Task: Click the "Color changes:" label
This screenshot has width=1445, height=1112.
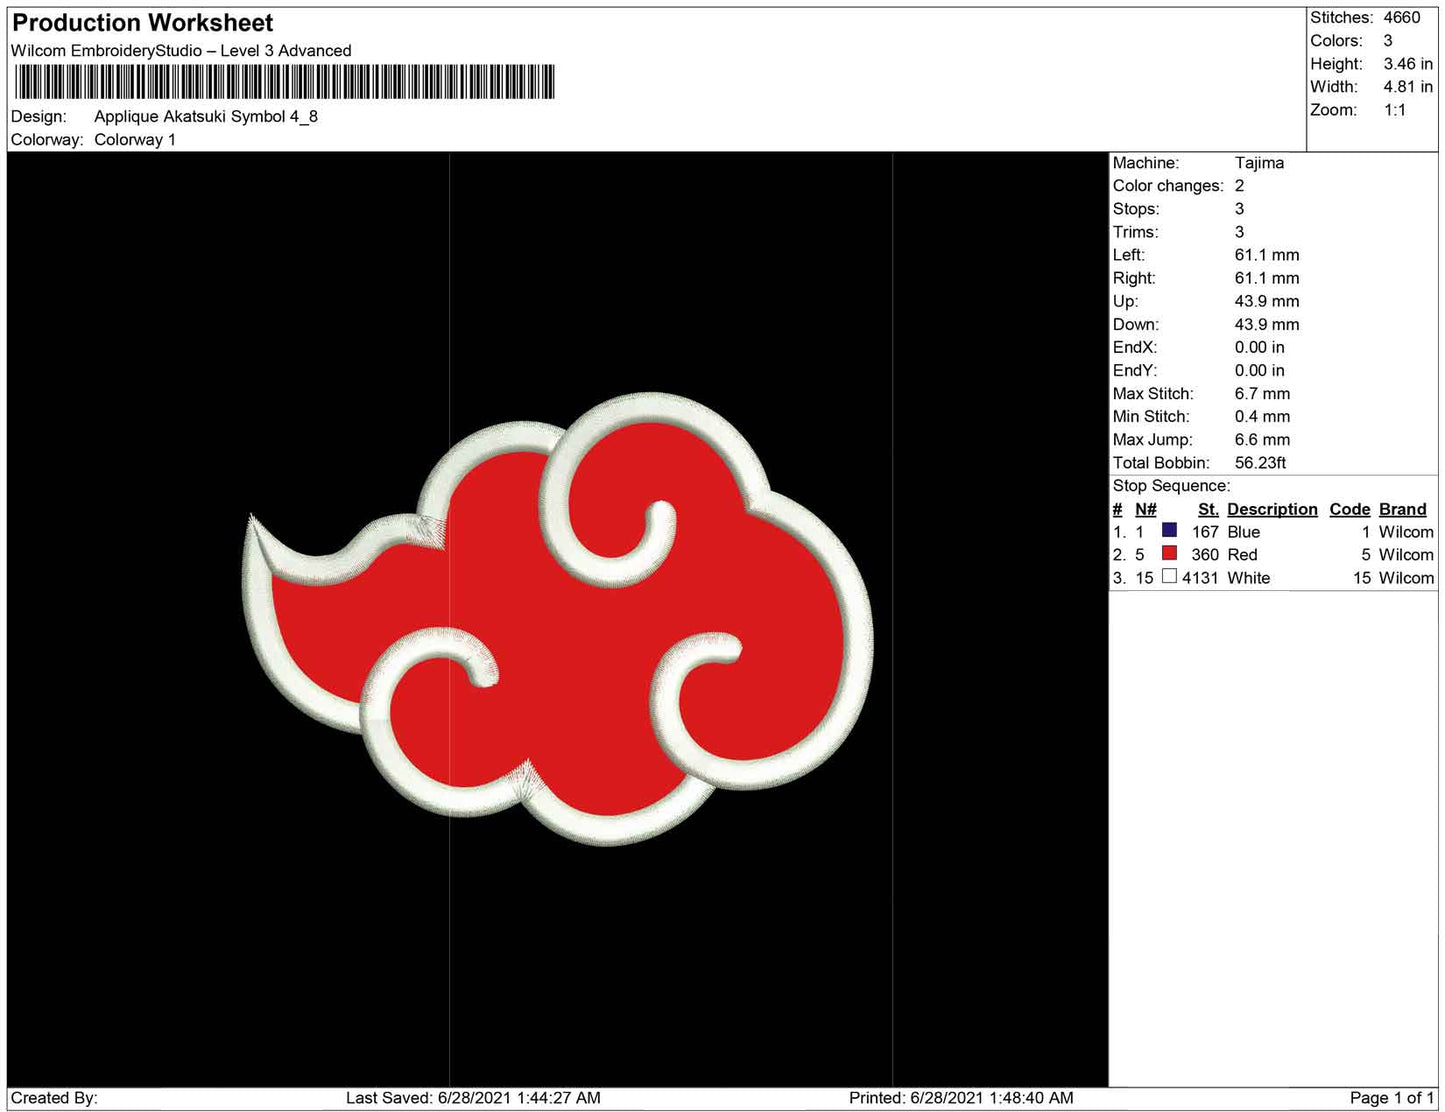Action: (x=1168, y=186)
